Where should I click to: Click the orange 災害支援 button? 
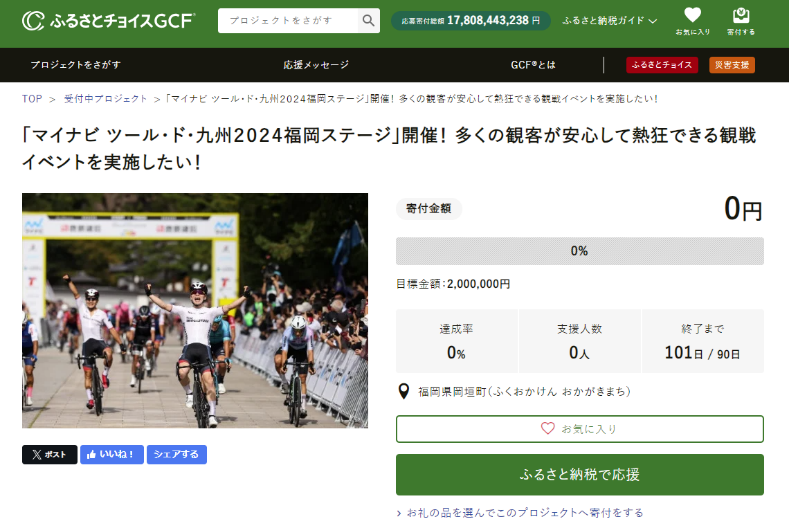point(732,65)
